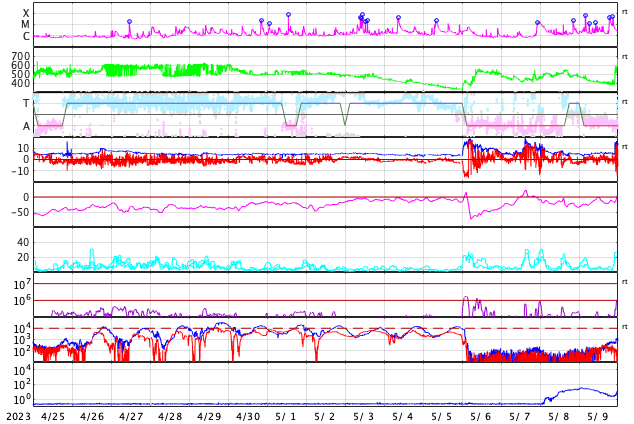Select the 5/1 date label
The width and height of the screenshot is (634, 424).
coord(286,416)
